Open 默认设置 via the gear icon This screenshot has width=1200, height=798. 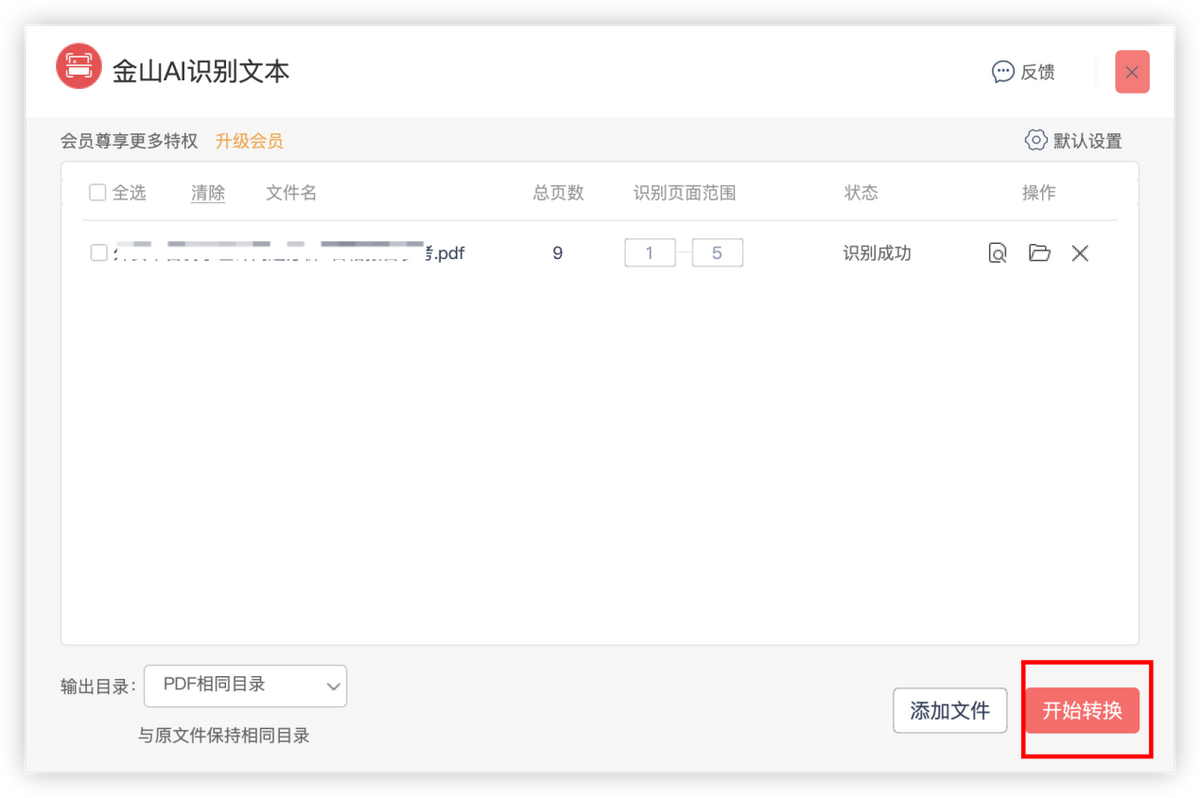1036,140
